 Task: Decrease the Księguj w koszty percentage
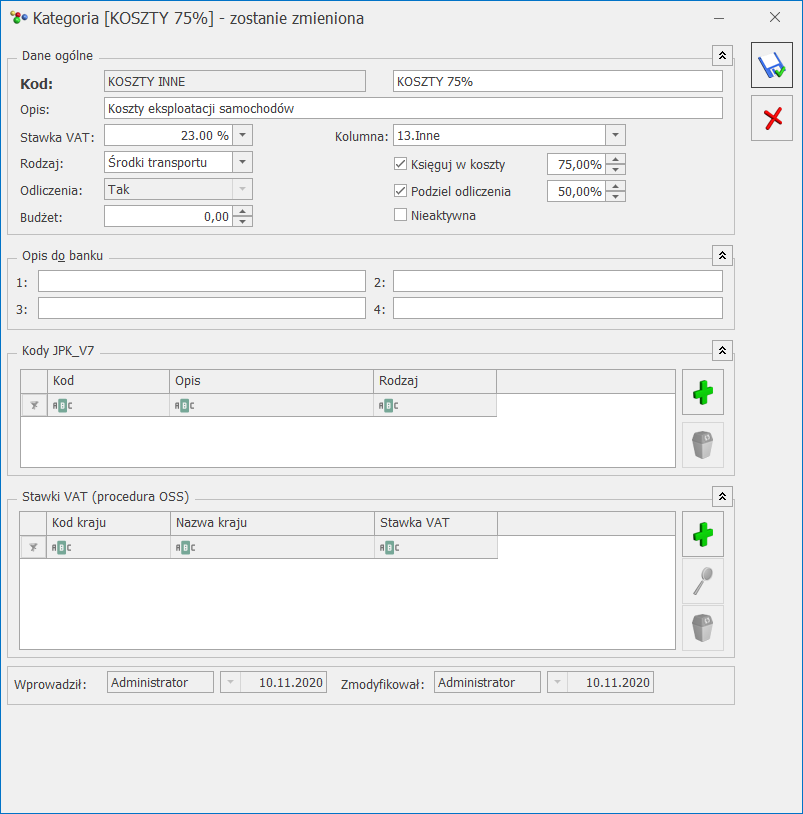click(615, 169)
